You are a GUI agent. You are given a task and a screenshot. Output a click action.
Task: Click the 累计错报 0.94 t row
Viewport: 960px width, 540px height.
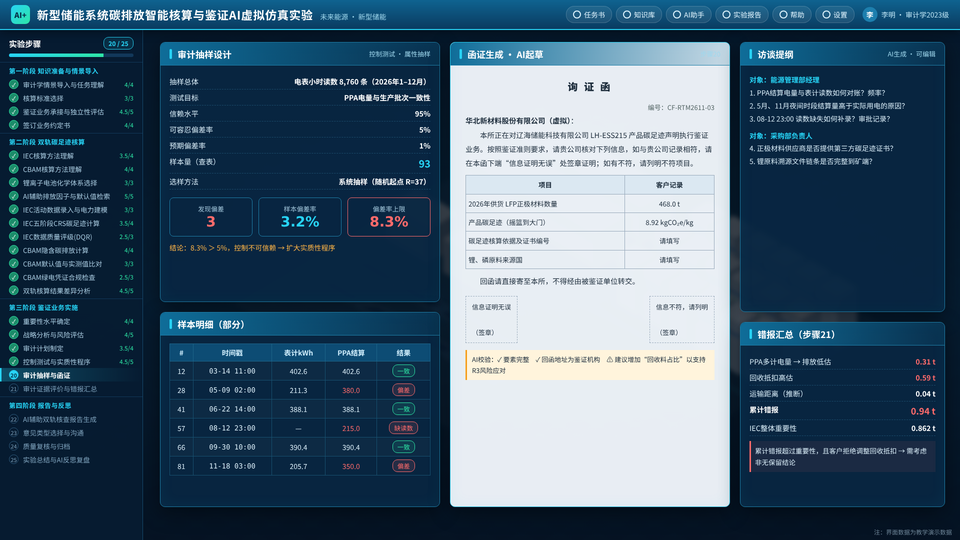(842, 411)
